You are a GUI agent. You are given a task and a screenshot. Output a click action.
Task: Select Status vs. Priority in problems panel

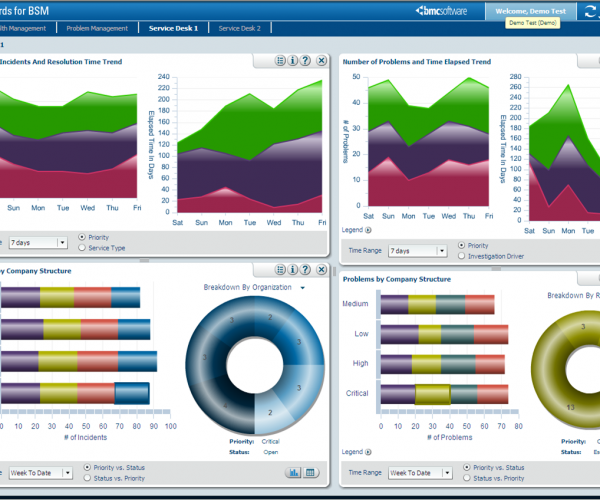(x=467, y=478)
